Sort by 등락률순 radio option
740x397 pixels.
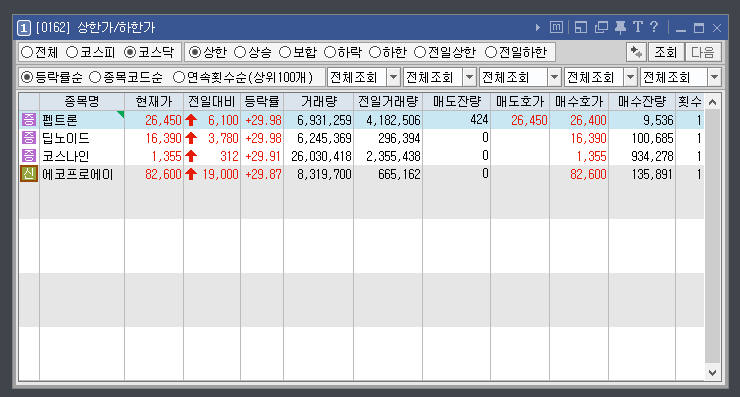tap(27, 77)
